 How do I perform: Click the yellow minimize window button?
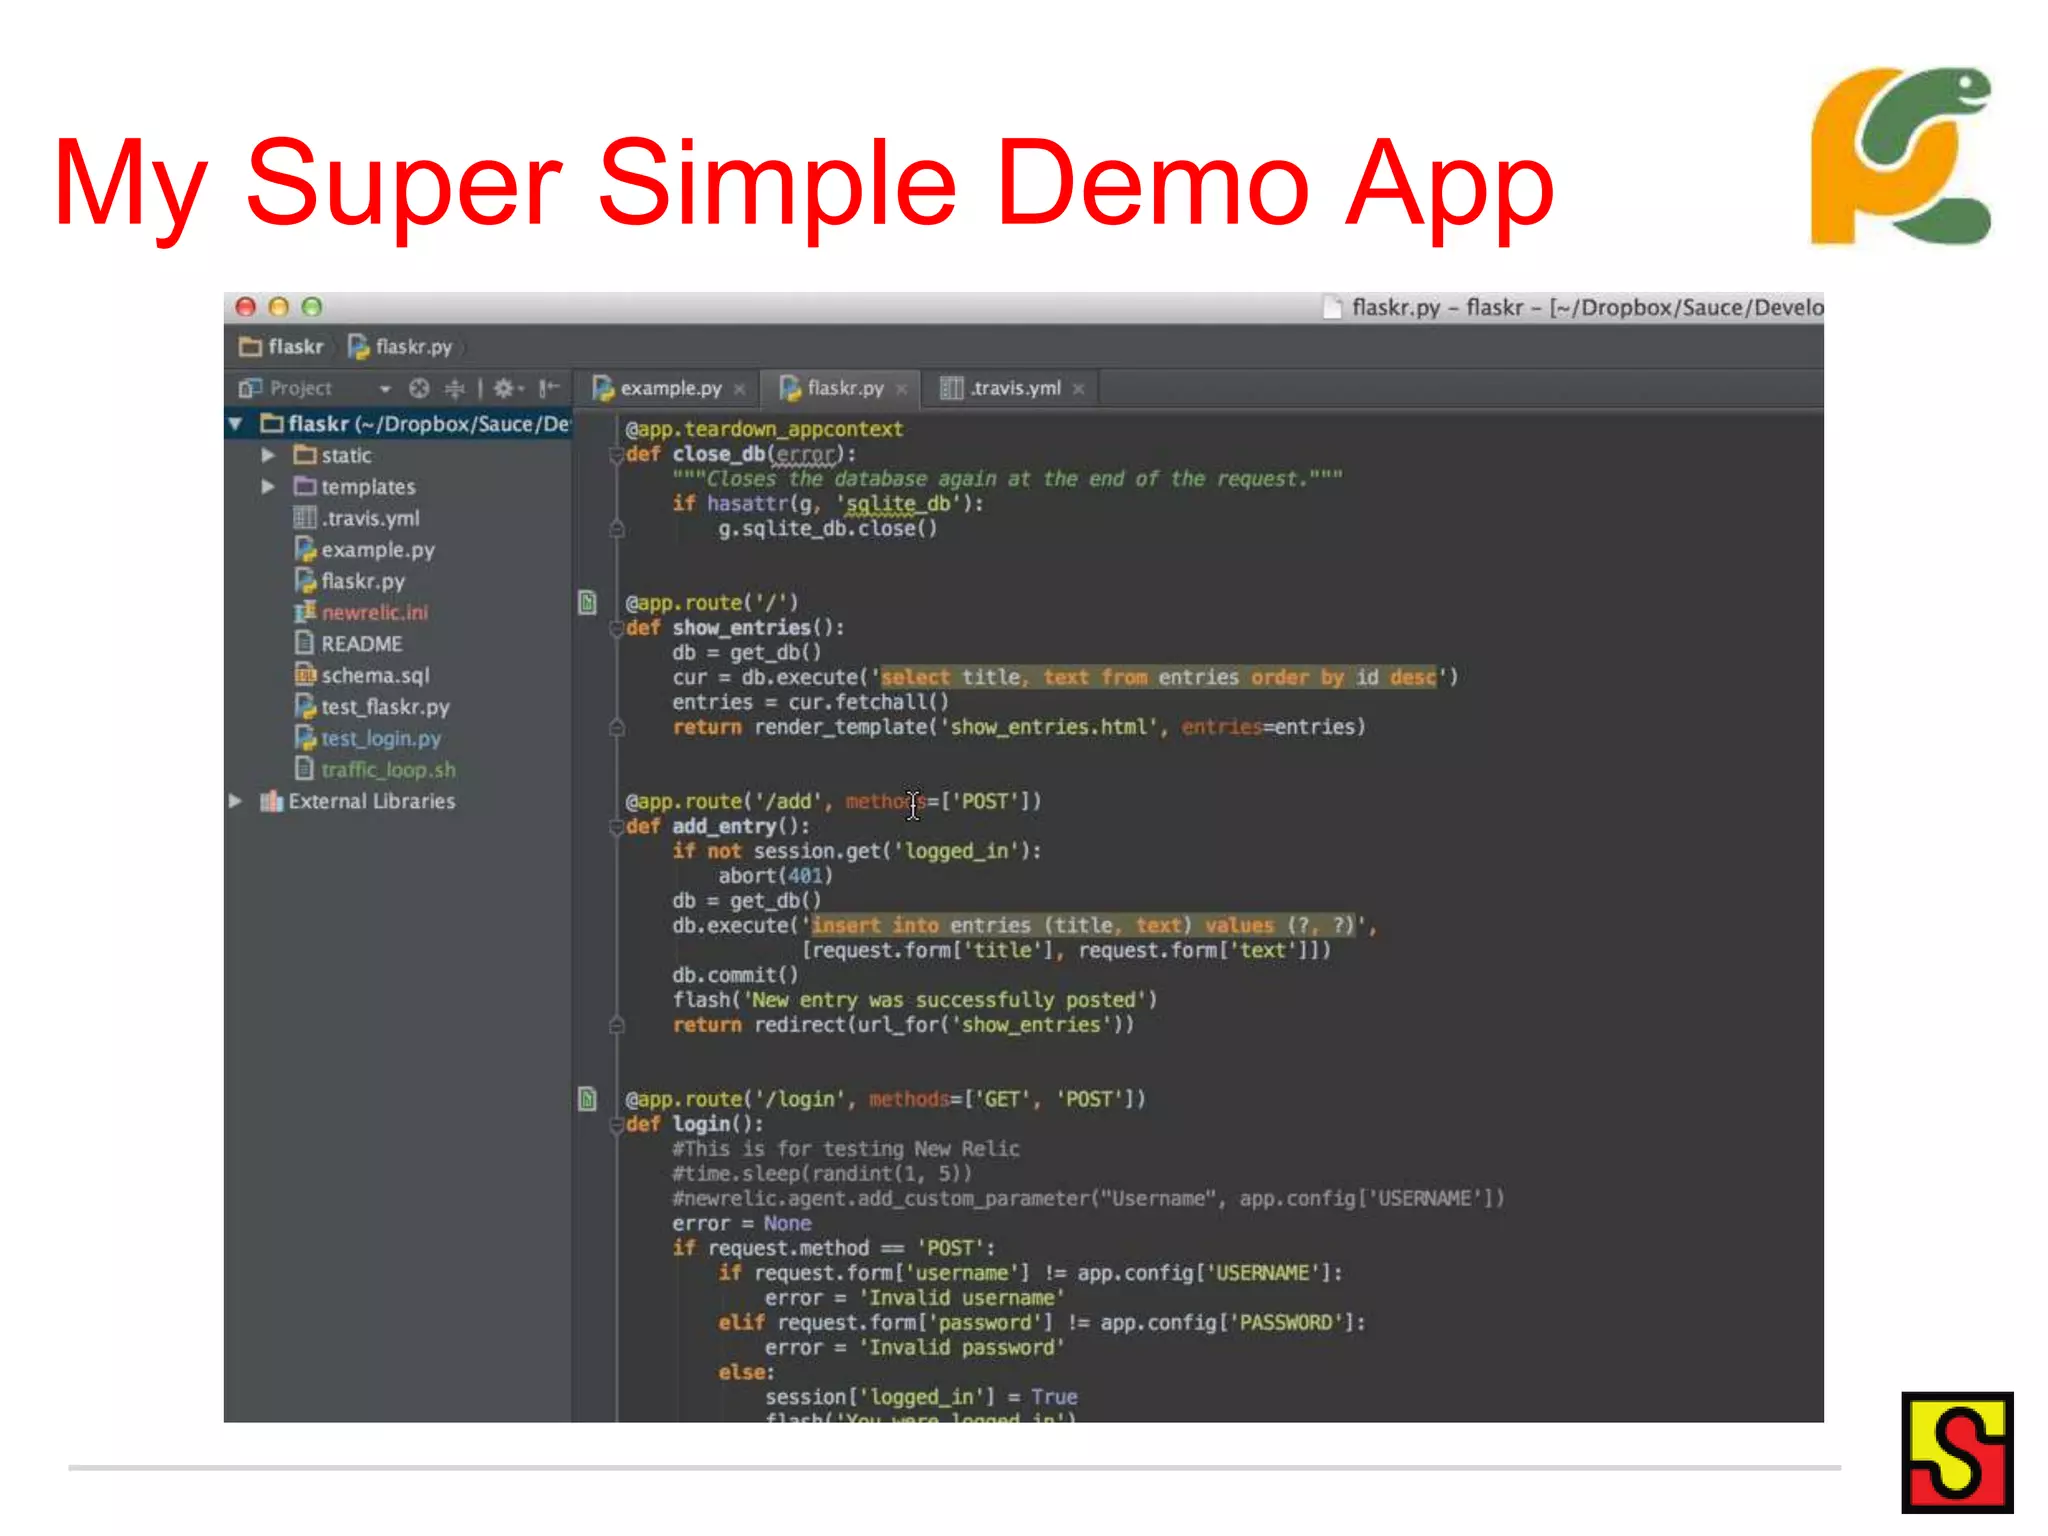[x=279, y=307]
